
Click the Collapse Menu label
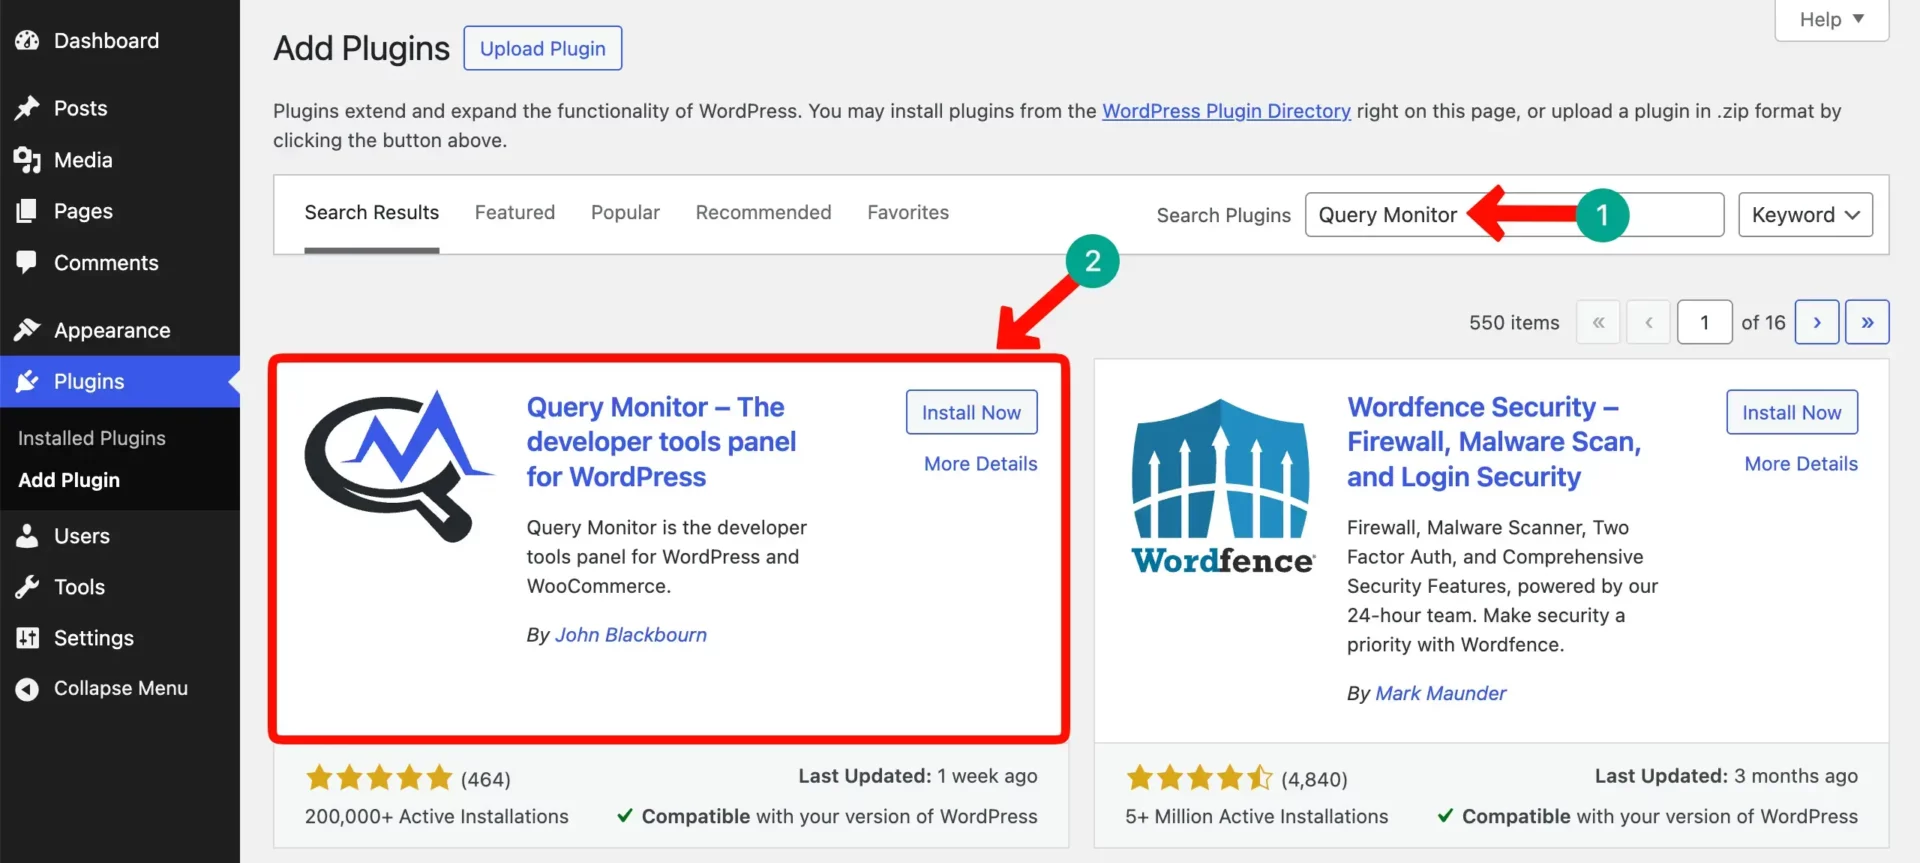(121, 688)
